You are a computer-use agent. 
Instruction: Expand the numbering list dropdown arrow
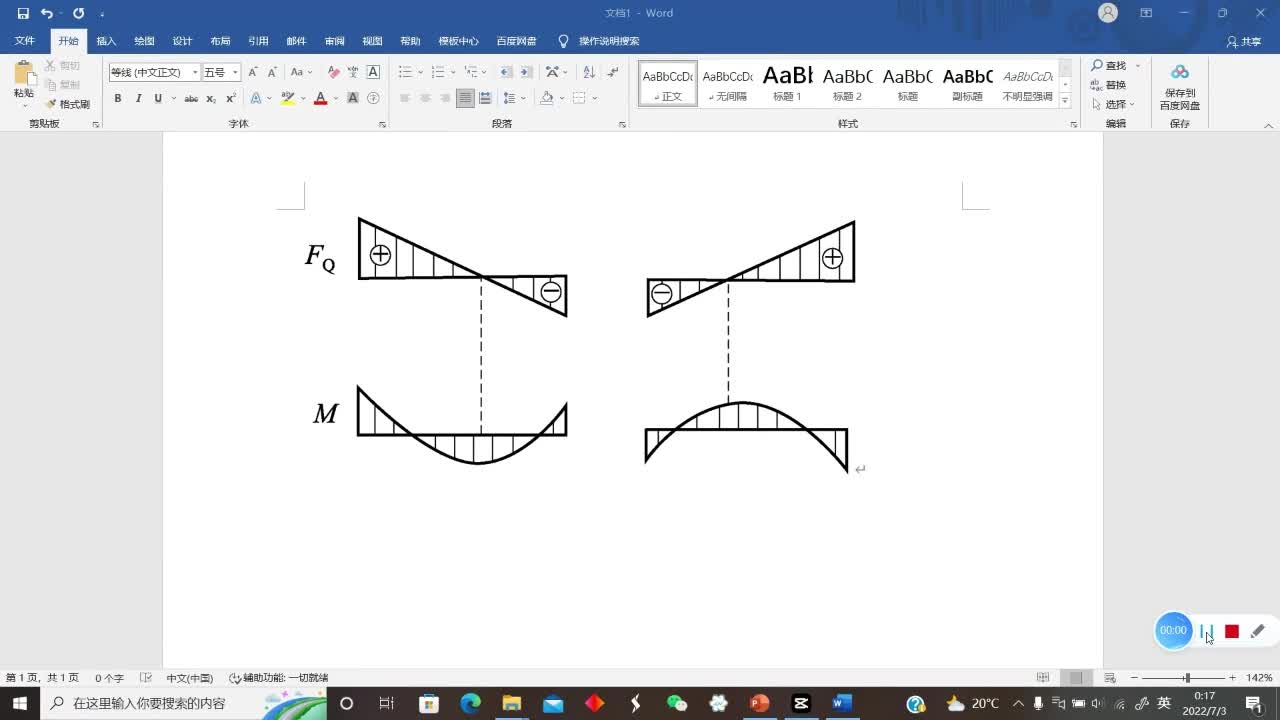pos(452,72)
